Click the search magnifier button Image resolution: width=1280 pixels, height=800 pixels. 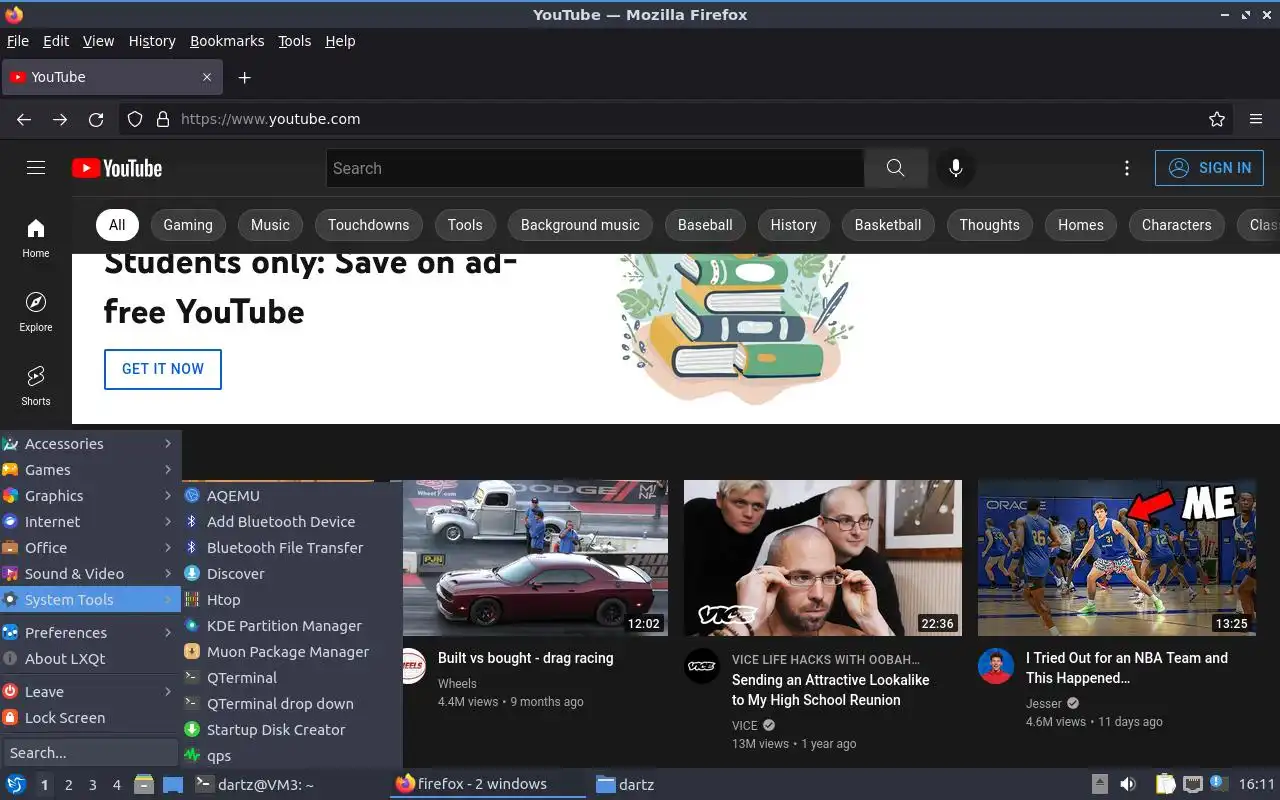[896, 168]
